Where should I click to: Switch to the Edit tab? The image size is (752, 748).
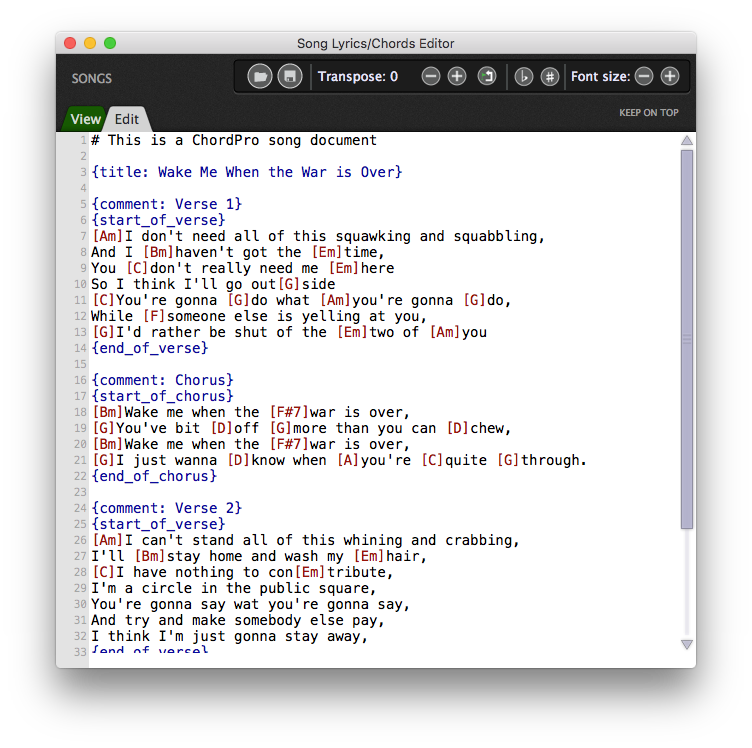click(127, 119)
